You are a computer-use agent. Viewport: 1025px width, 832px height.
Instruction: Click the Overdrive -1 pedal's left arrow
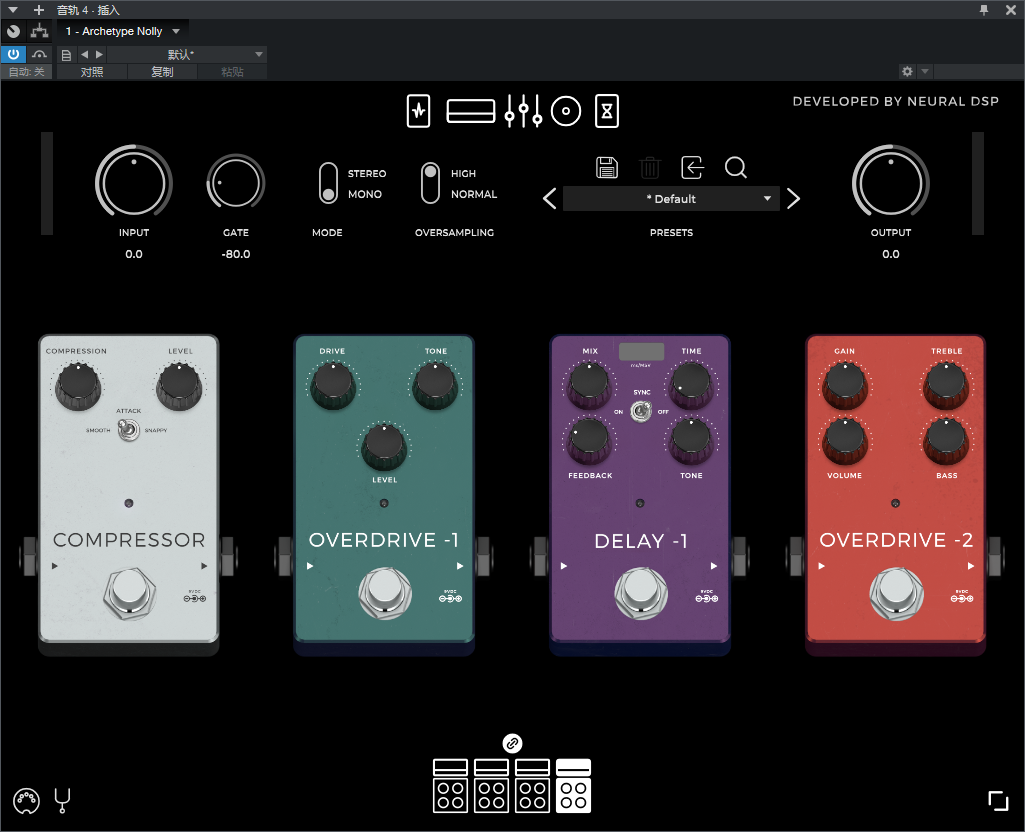coord(310,566)
